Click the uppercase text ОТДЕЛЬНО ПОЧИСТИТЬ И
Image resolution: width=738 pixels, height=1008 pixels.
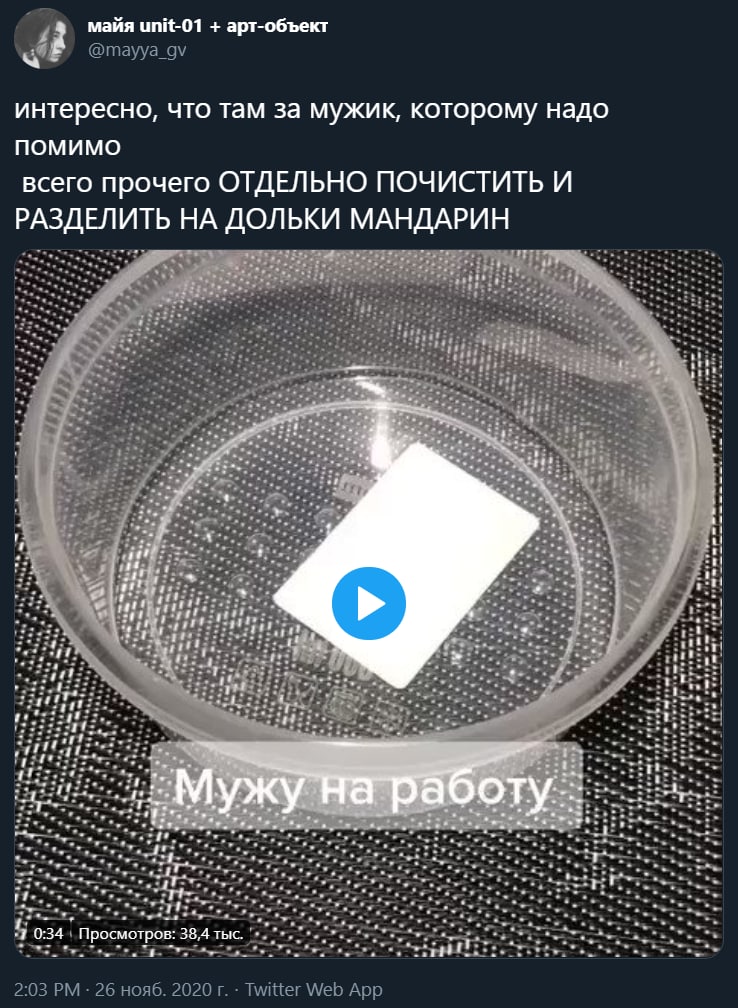tap(395, 183)
